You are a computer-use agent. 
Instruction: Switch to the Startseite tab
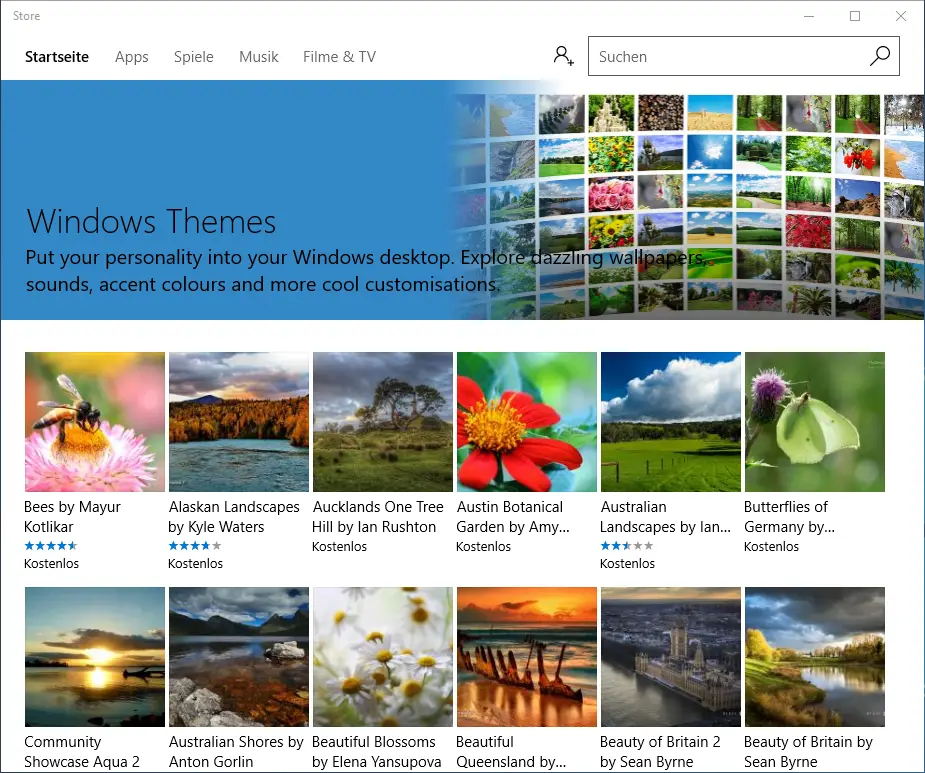click(x=57, y=57)
